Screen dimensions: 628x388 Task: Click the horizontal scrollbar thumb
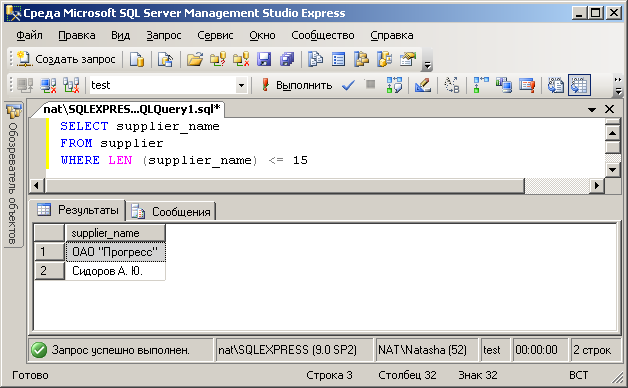(x=285, y=185)
